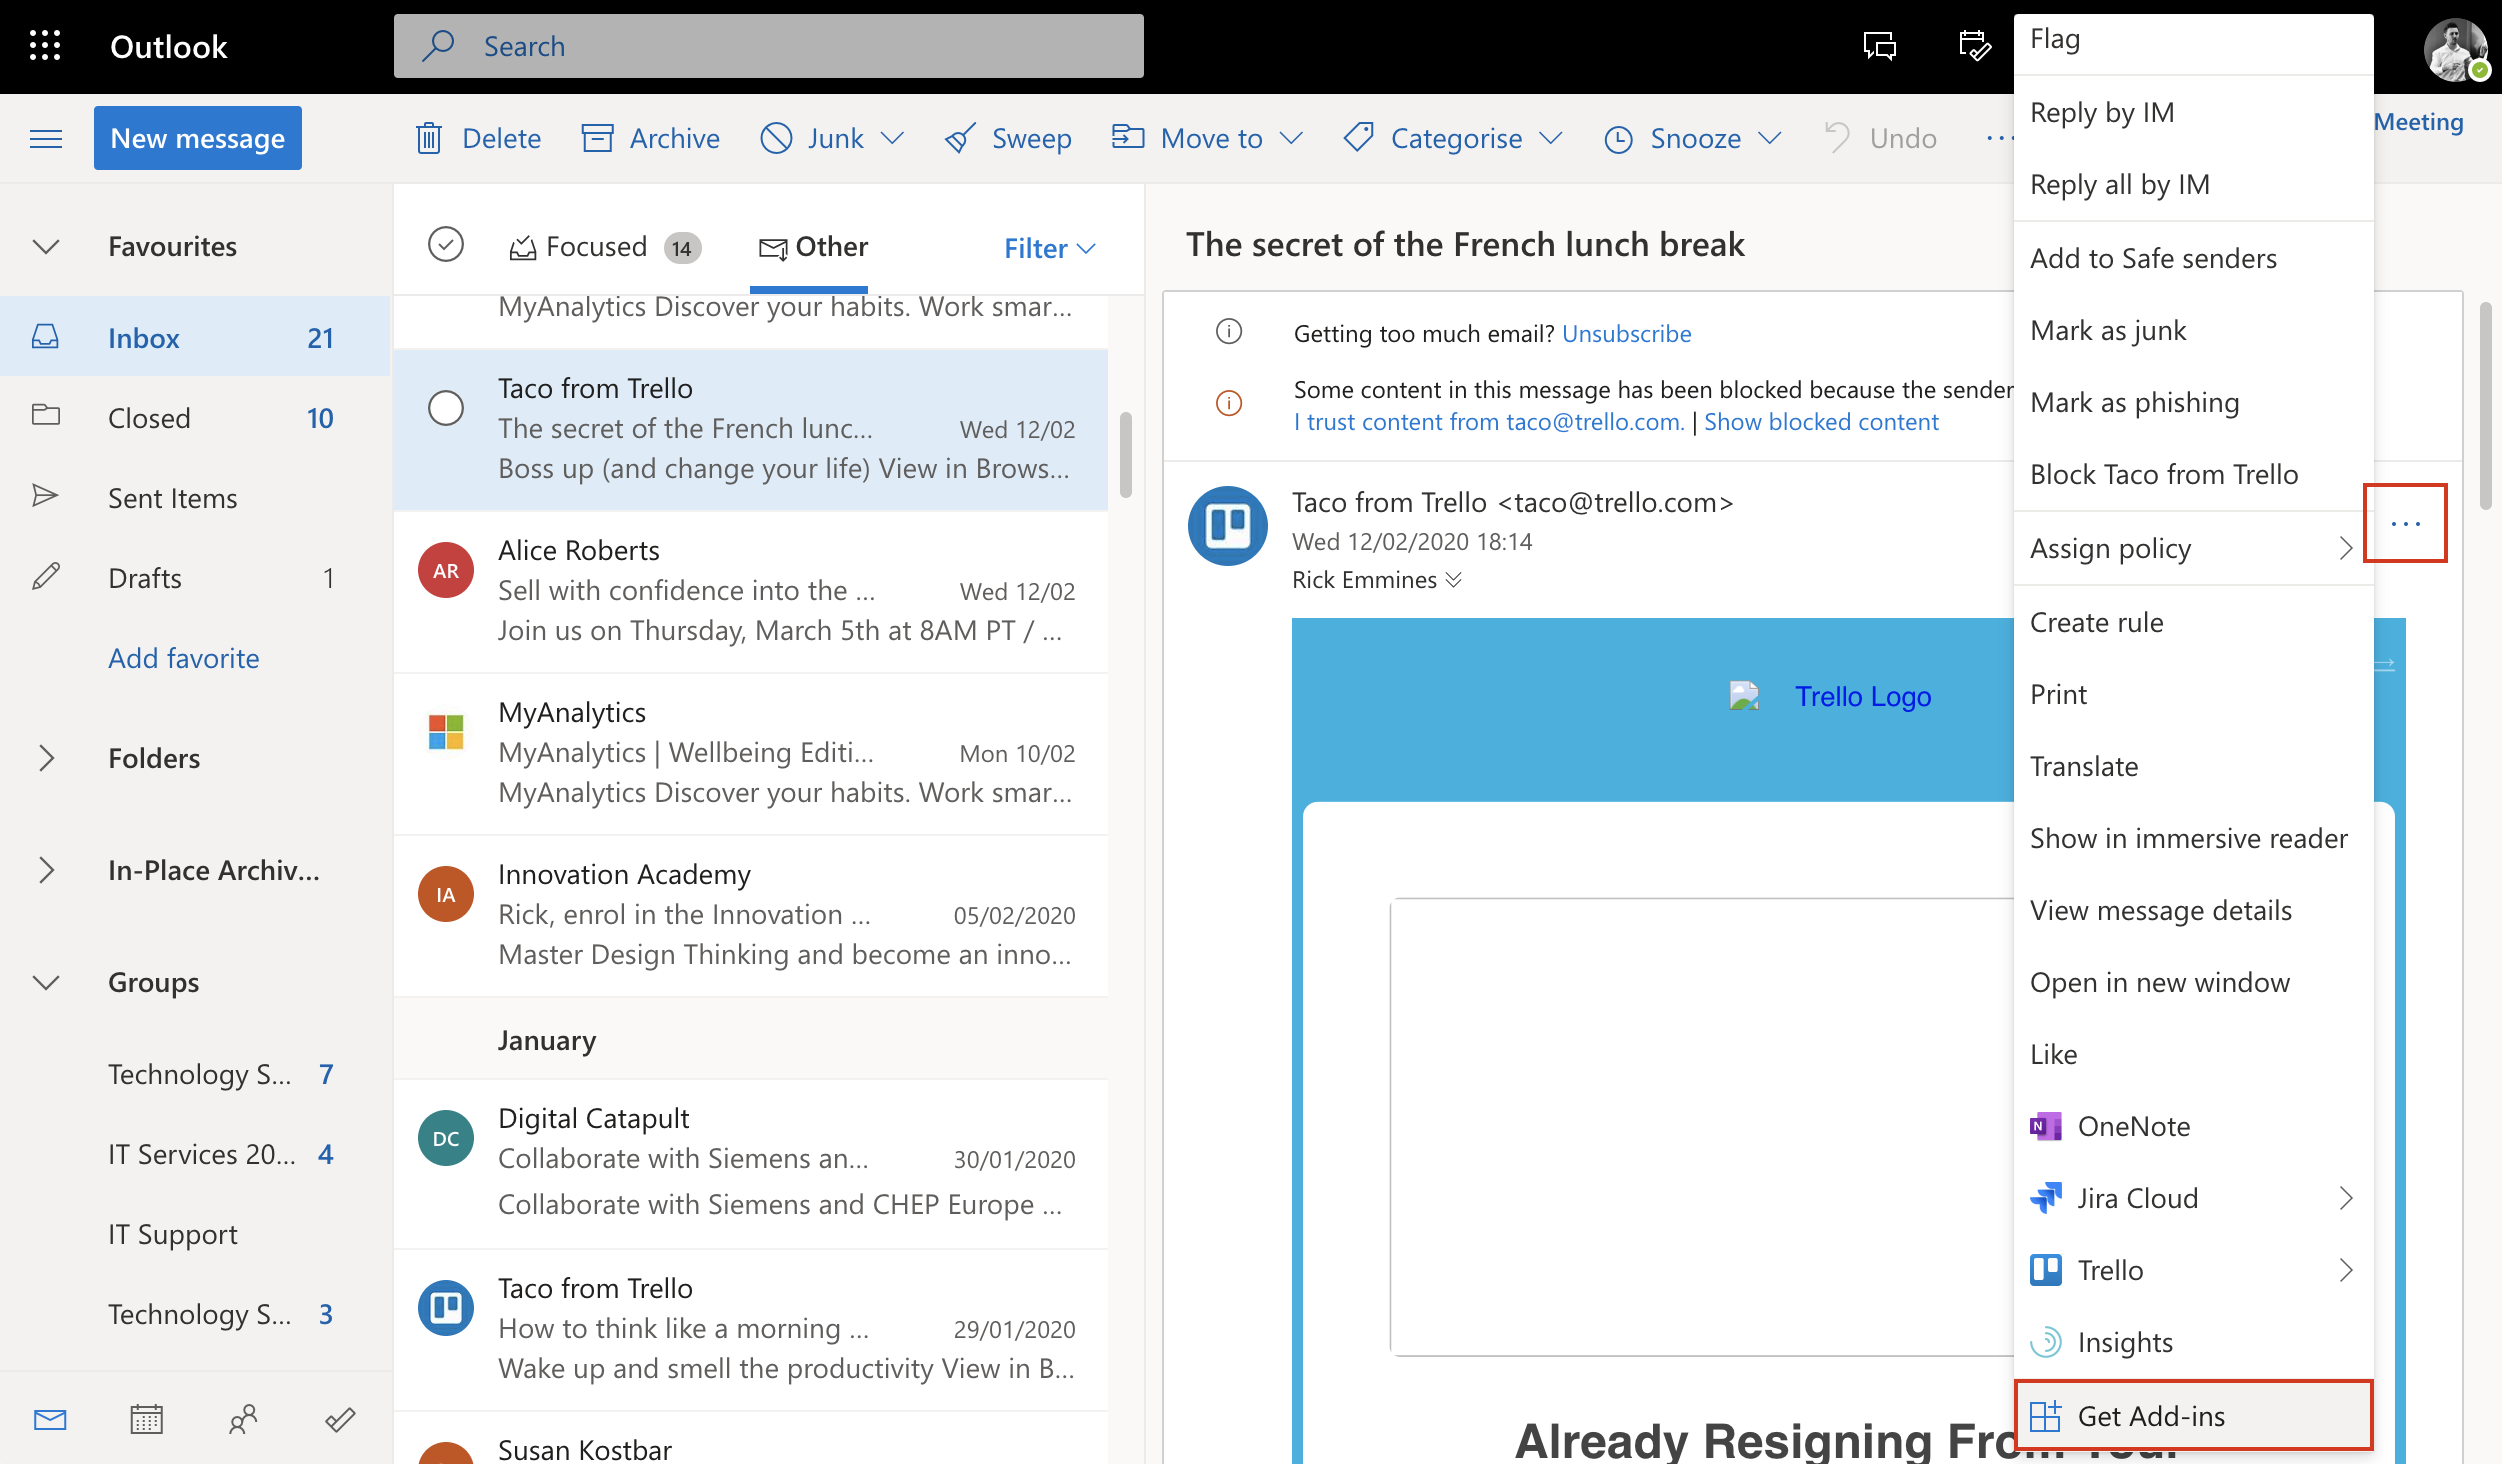Click the Unsubscribe link
The width and height of the screenshot is (2502, 1464).
pyautogui.click(x=1626, y=333)
